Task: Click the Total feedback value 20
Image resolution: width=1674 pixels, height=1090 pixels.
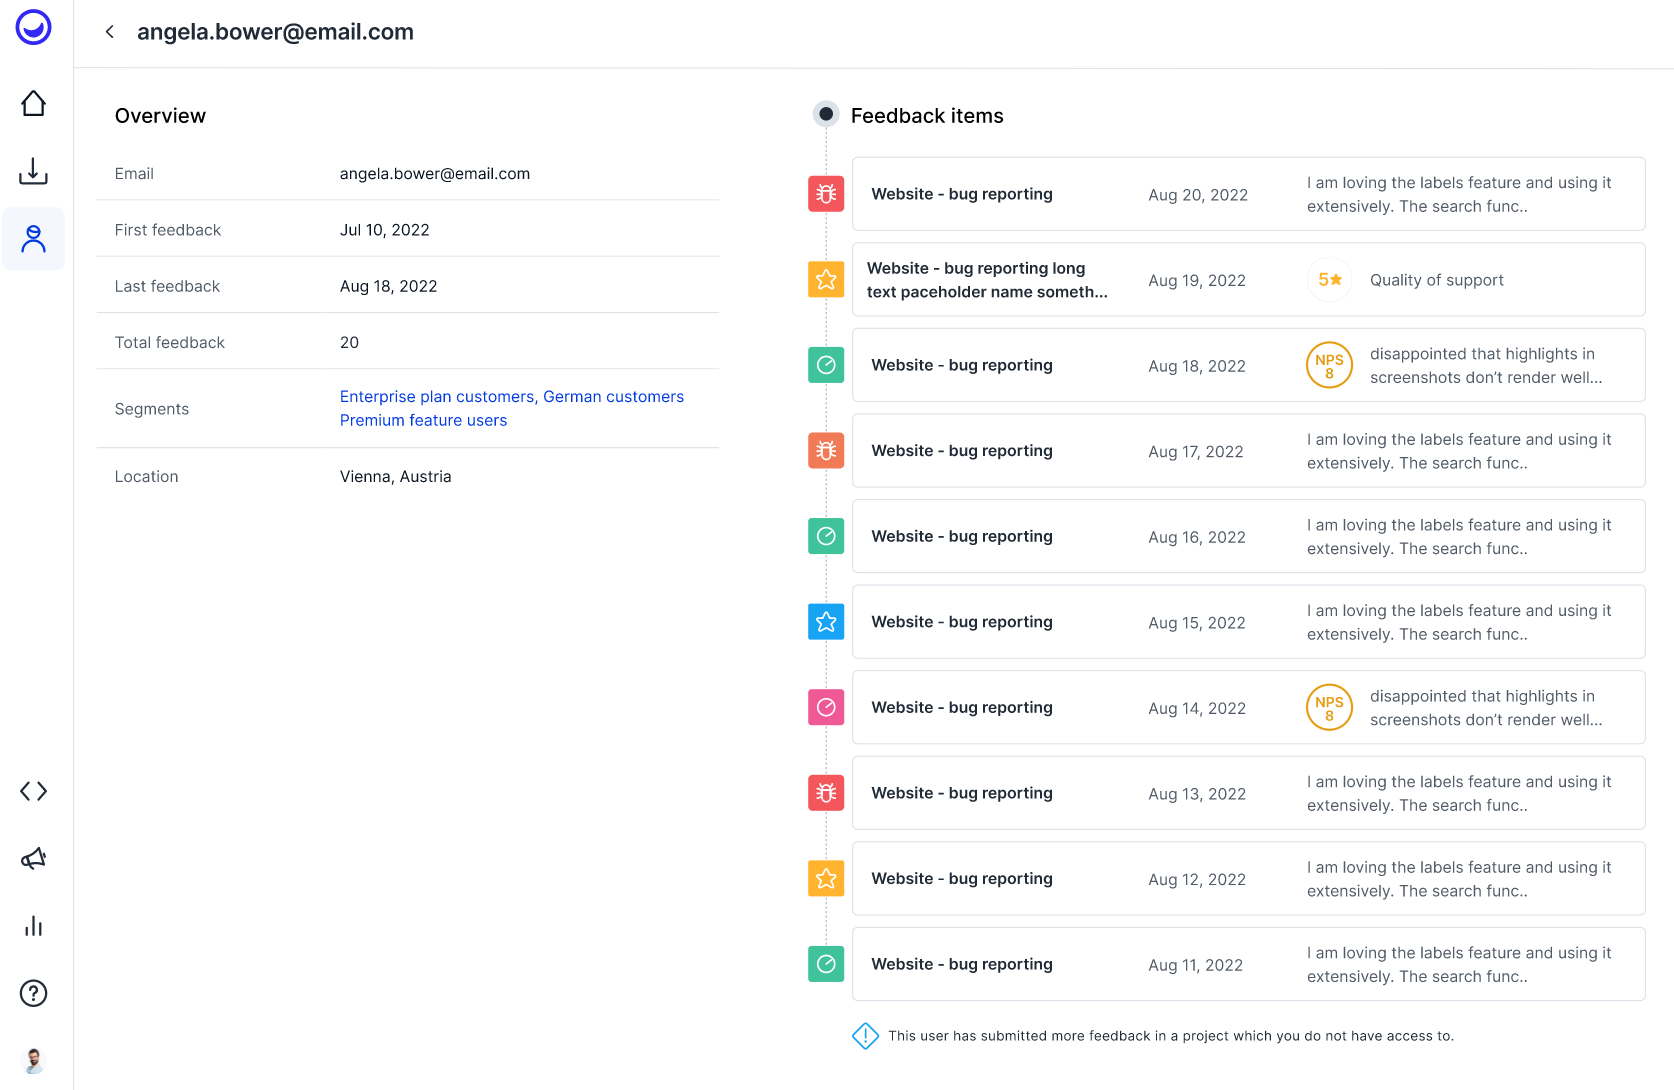Action: pyautogui.click(x=349, y=342)
